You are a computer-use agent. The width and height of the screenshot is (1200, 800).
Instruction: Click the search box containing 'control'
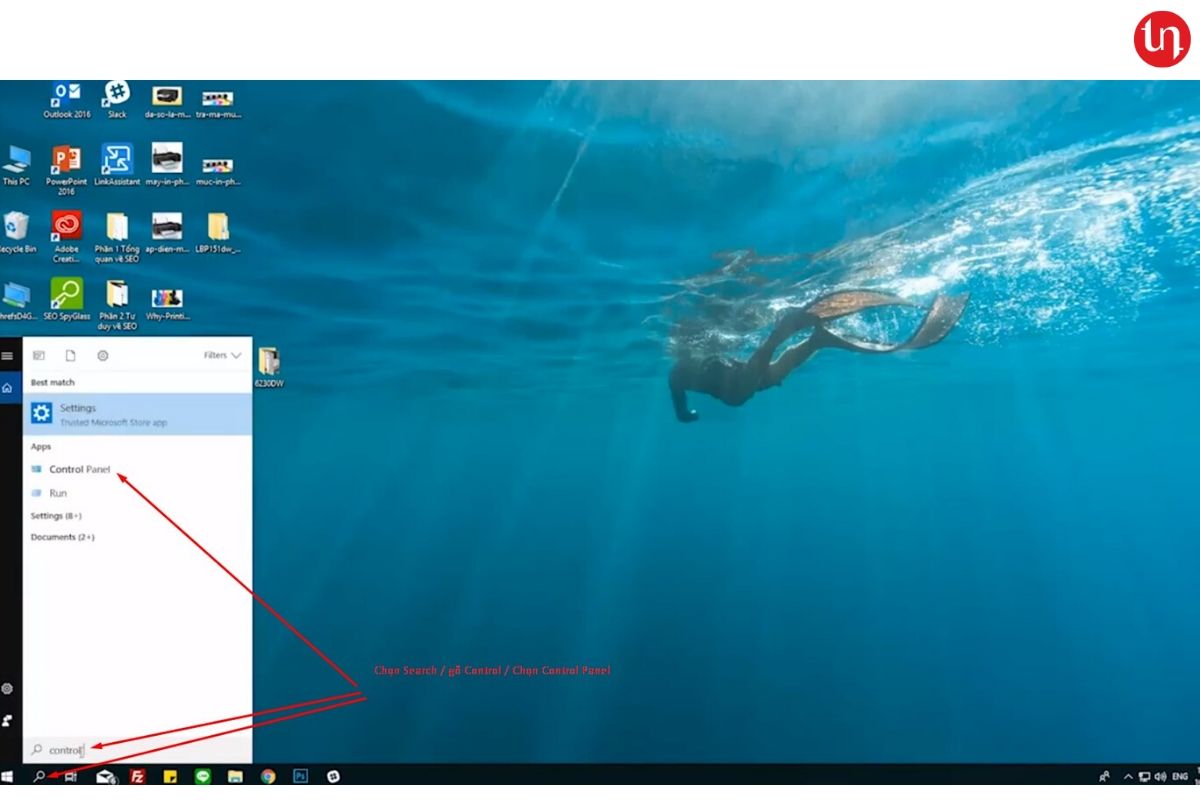(x=137, y=749)
